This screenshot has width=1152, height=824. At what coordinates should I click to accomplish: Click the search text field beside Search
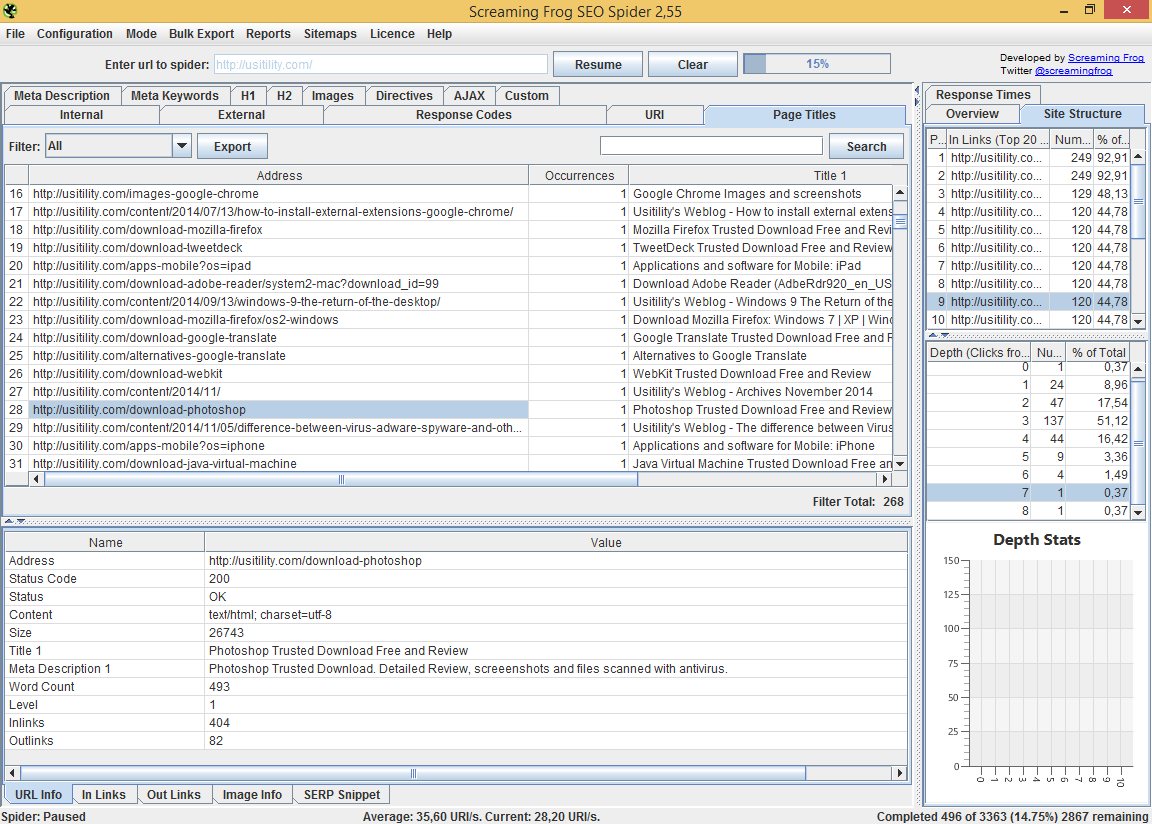coord(711,145)
